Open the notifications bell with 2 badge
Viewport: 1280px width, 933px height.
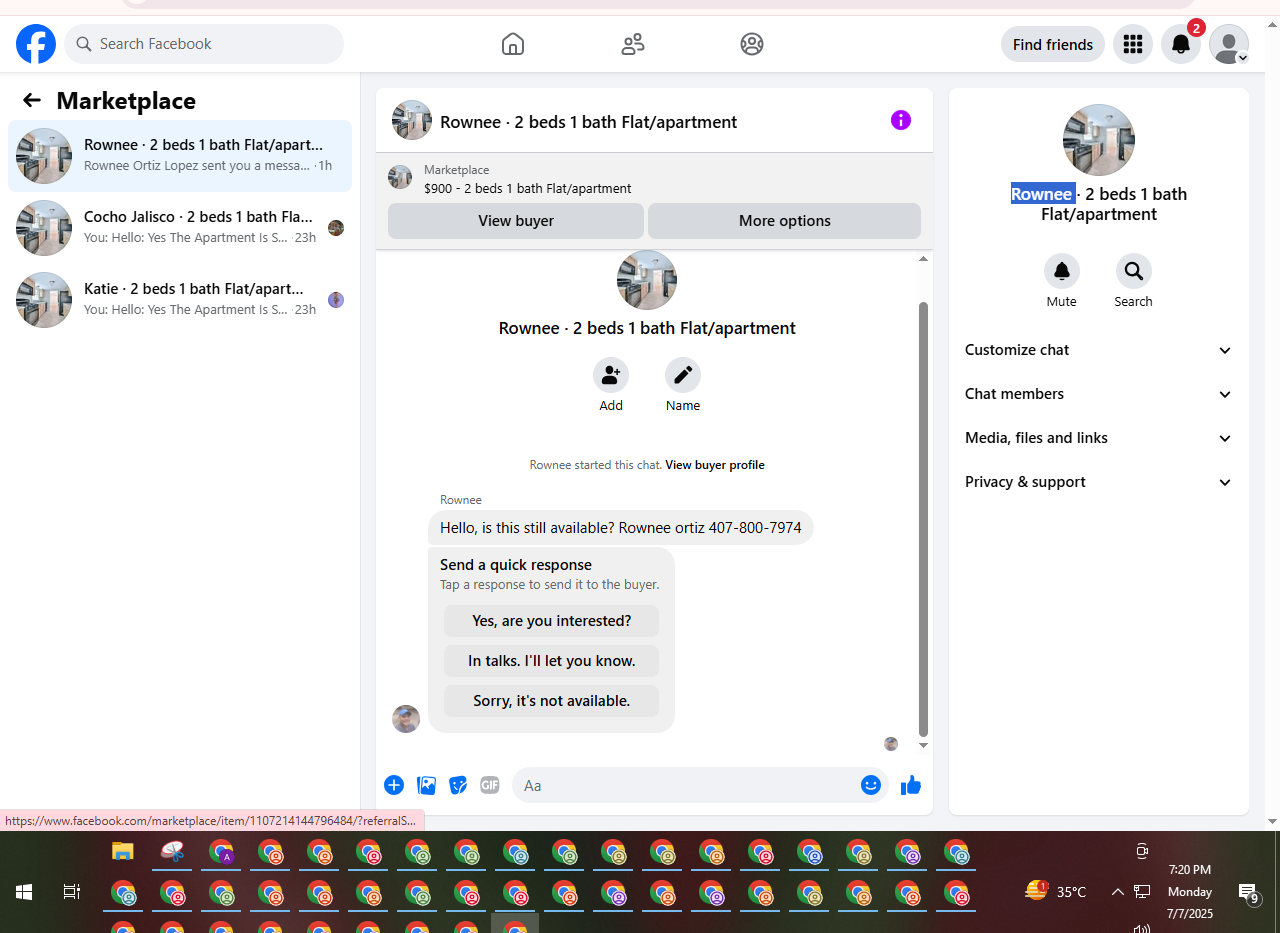click(1181, 44)
